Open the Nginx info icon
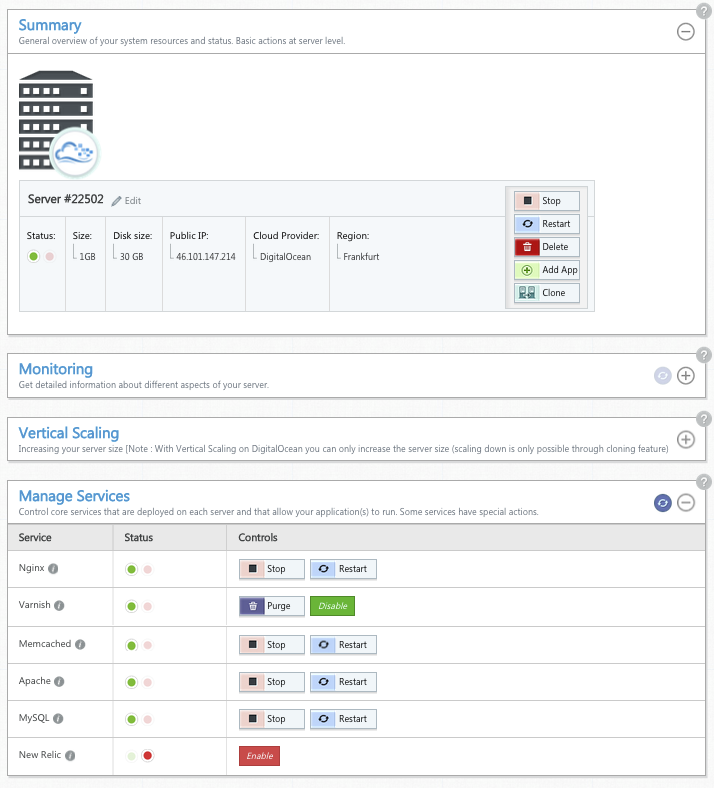The height and width of the screenshot is (788, 714). point(53,568)
